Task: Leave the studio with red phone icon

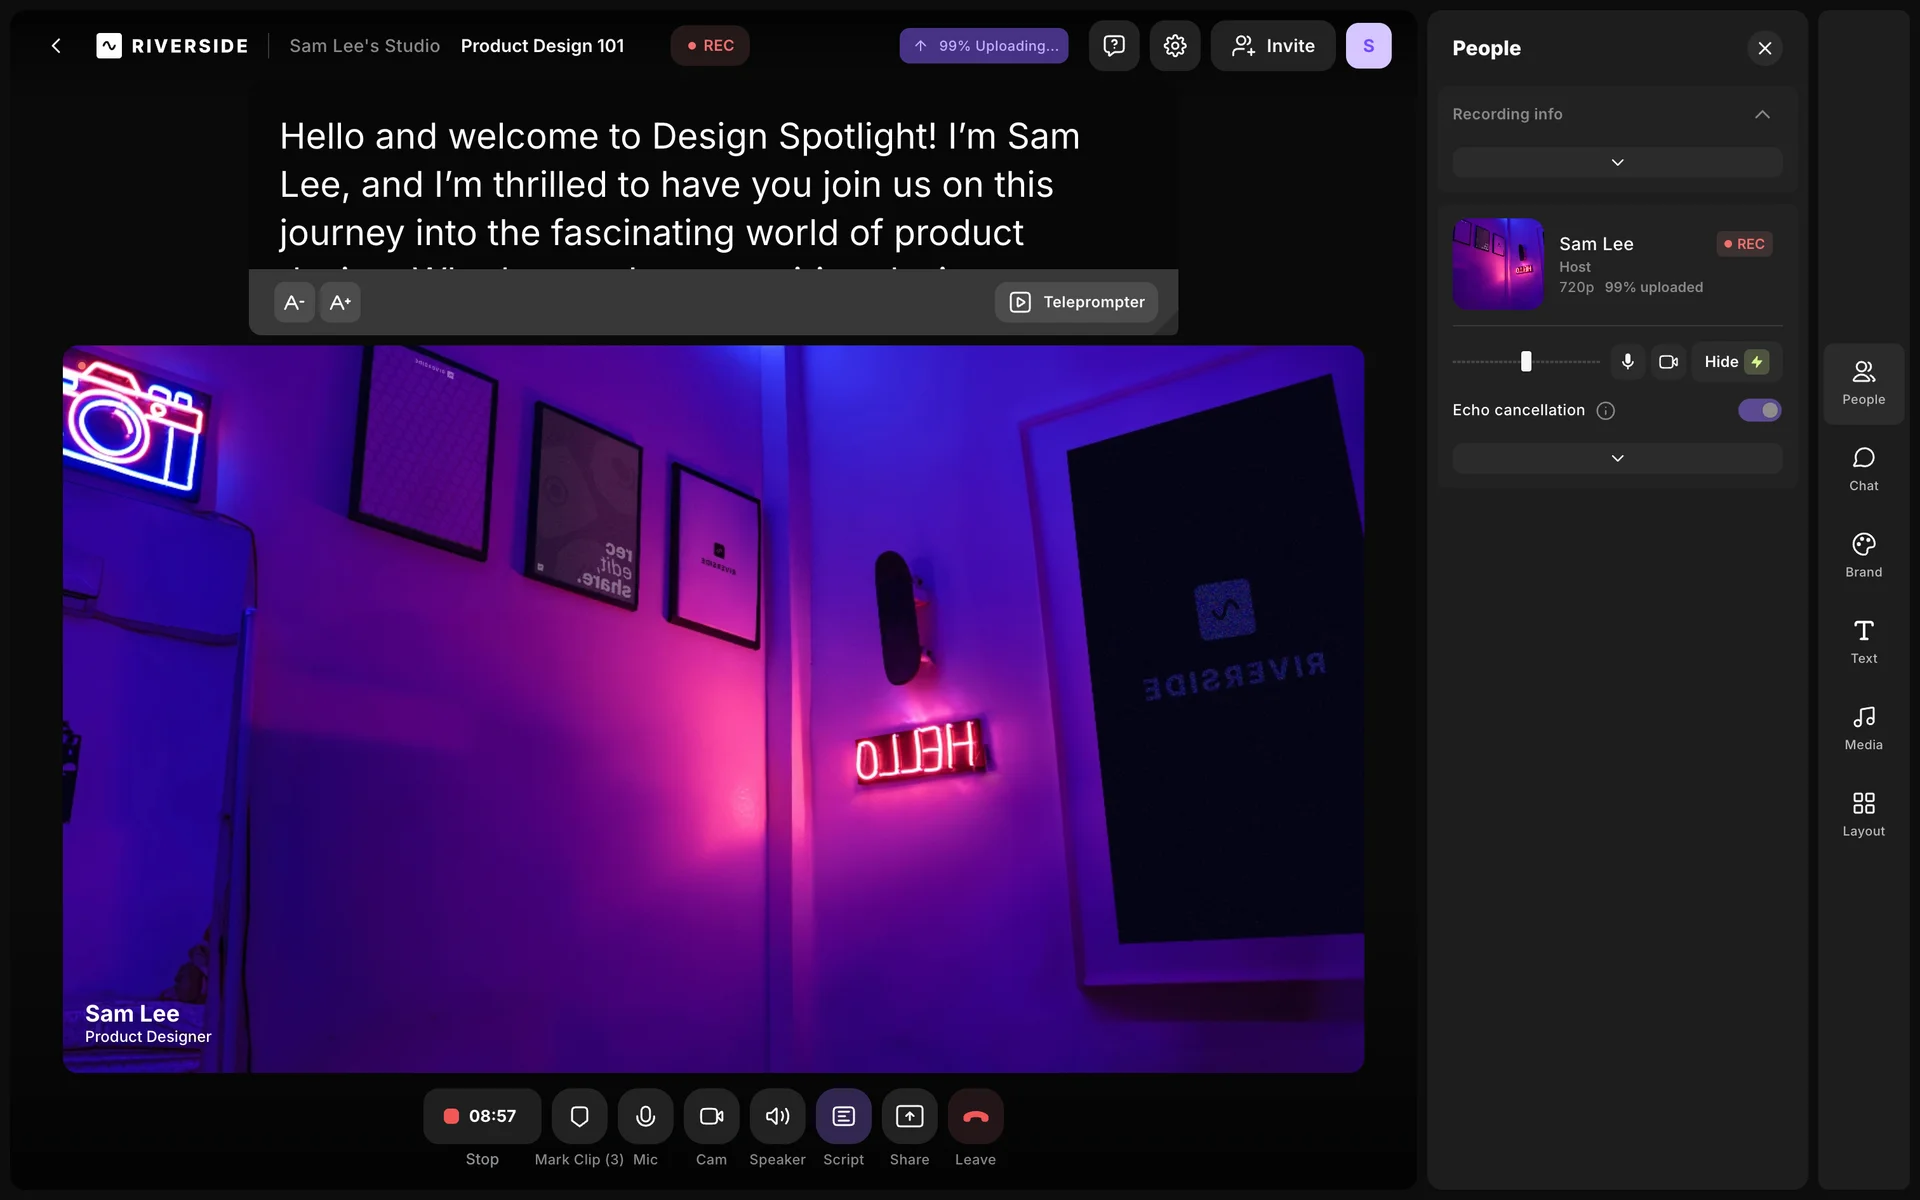Action: click(x=975, y=1116)
